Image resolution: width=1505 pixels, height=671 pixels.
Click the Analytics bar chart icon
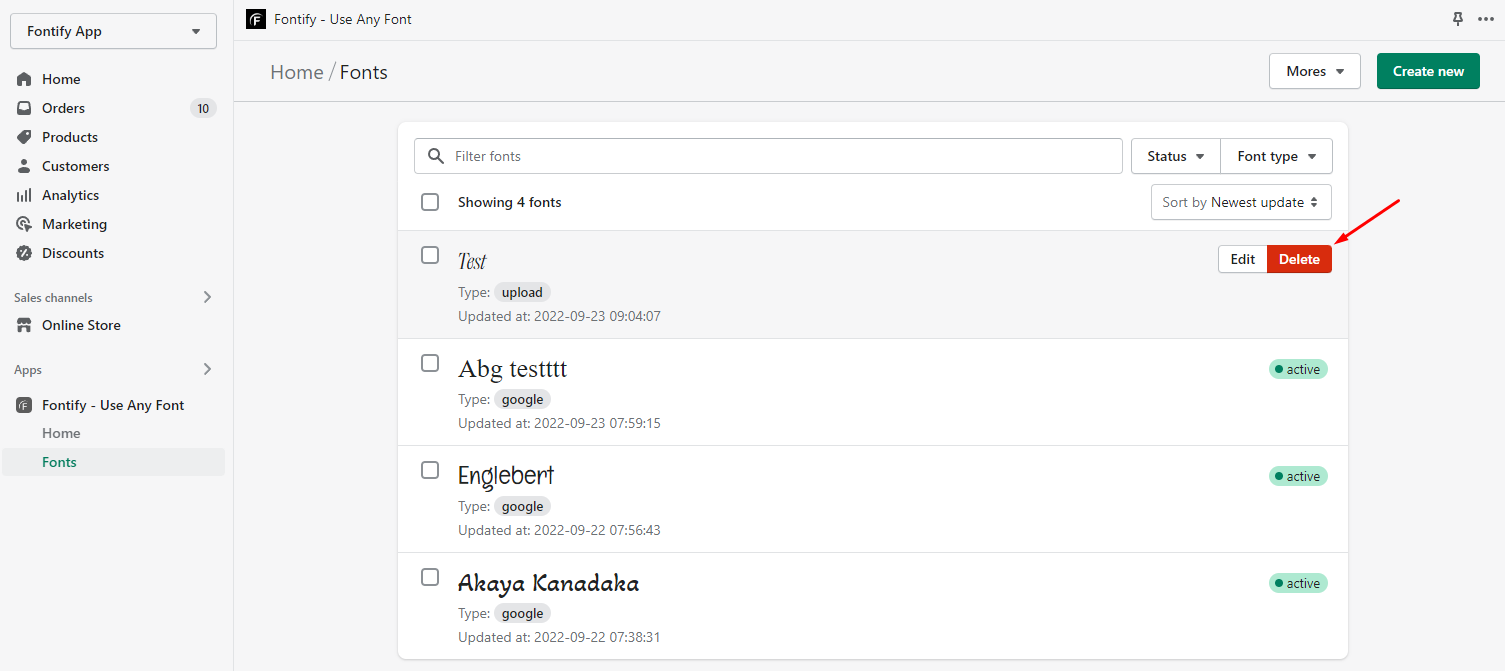coord(24,195)
